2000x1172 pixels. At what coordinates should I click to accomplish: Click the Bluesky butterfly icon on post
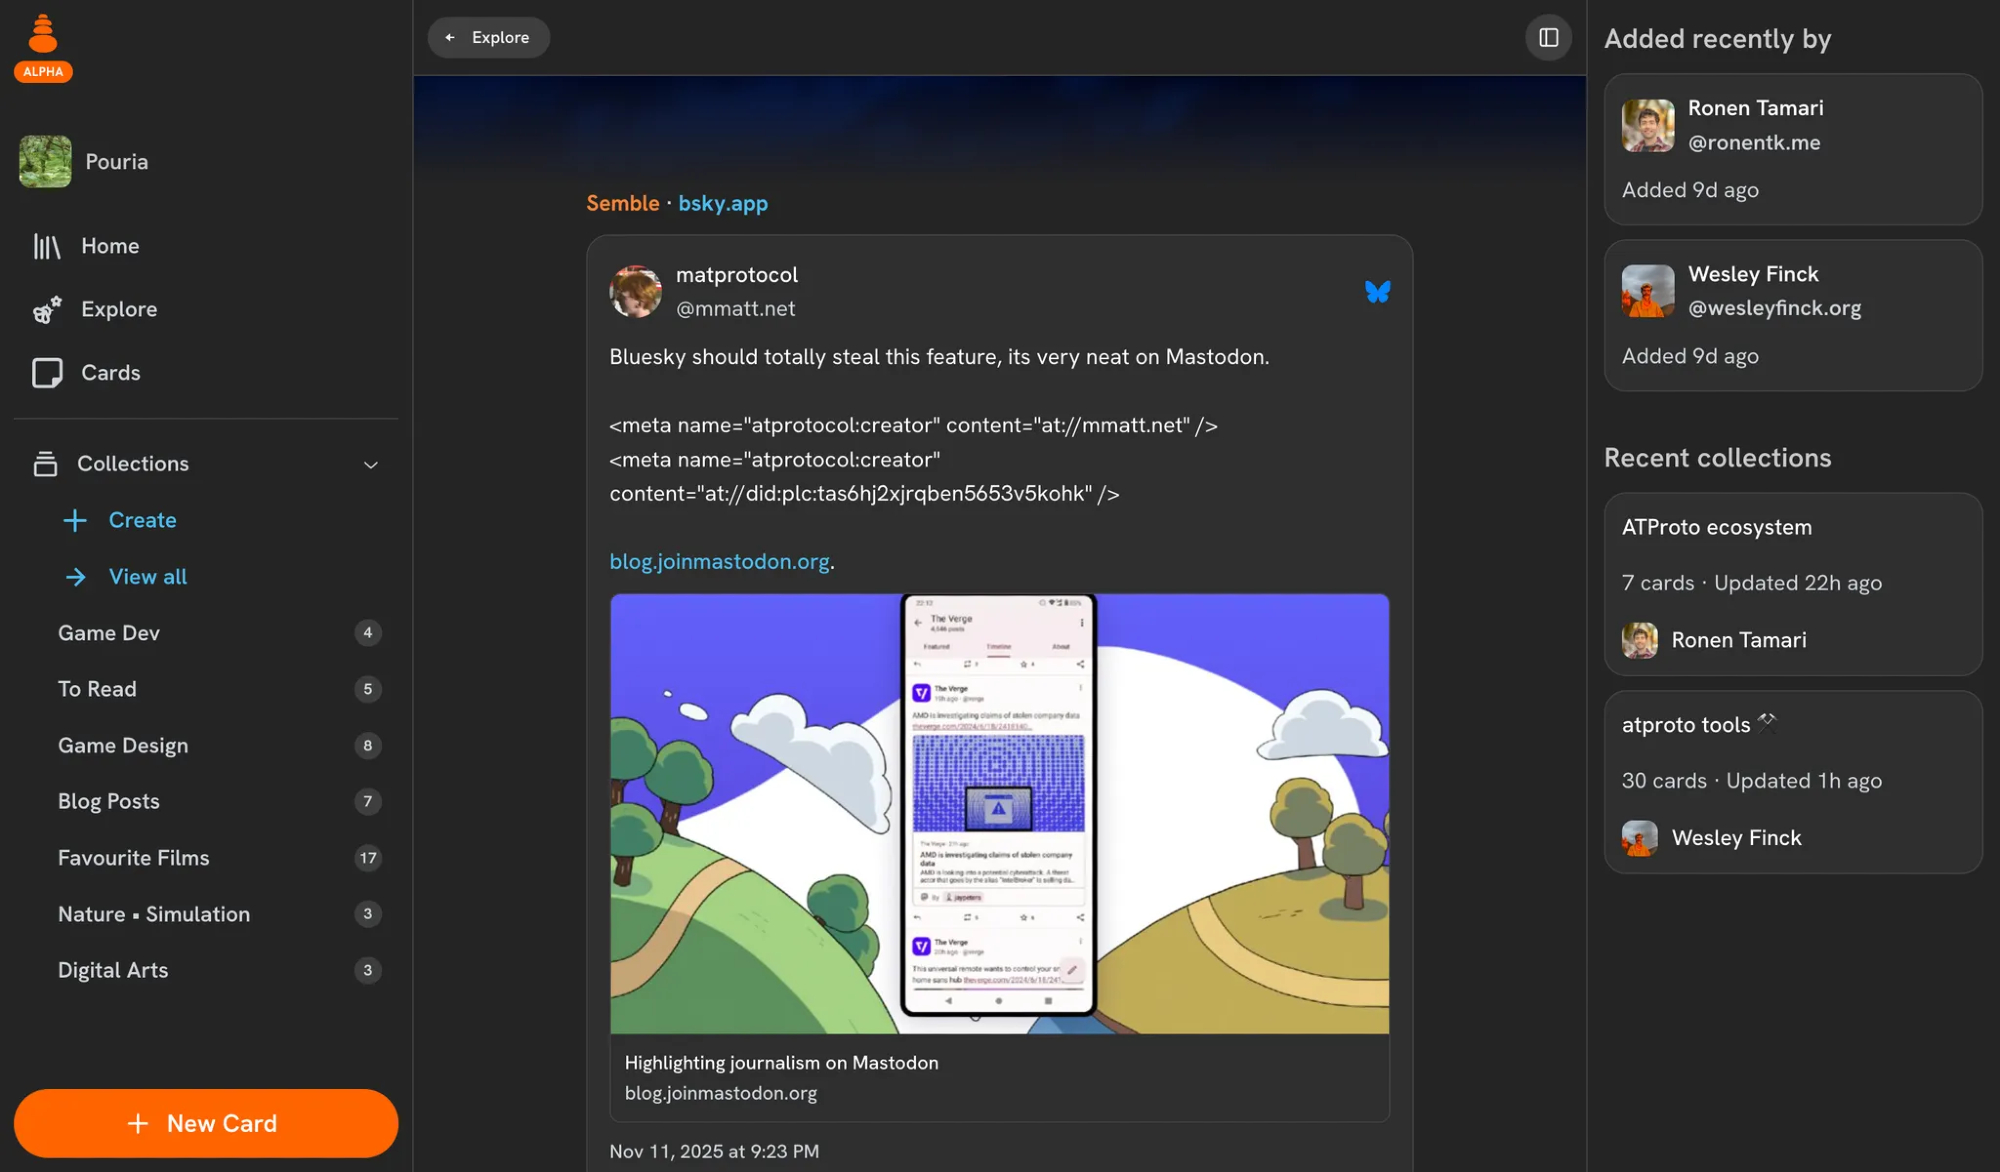1377,291
